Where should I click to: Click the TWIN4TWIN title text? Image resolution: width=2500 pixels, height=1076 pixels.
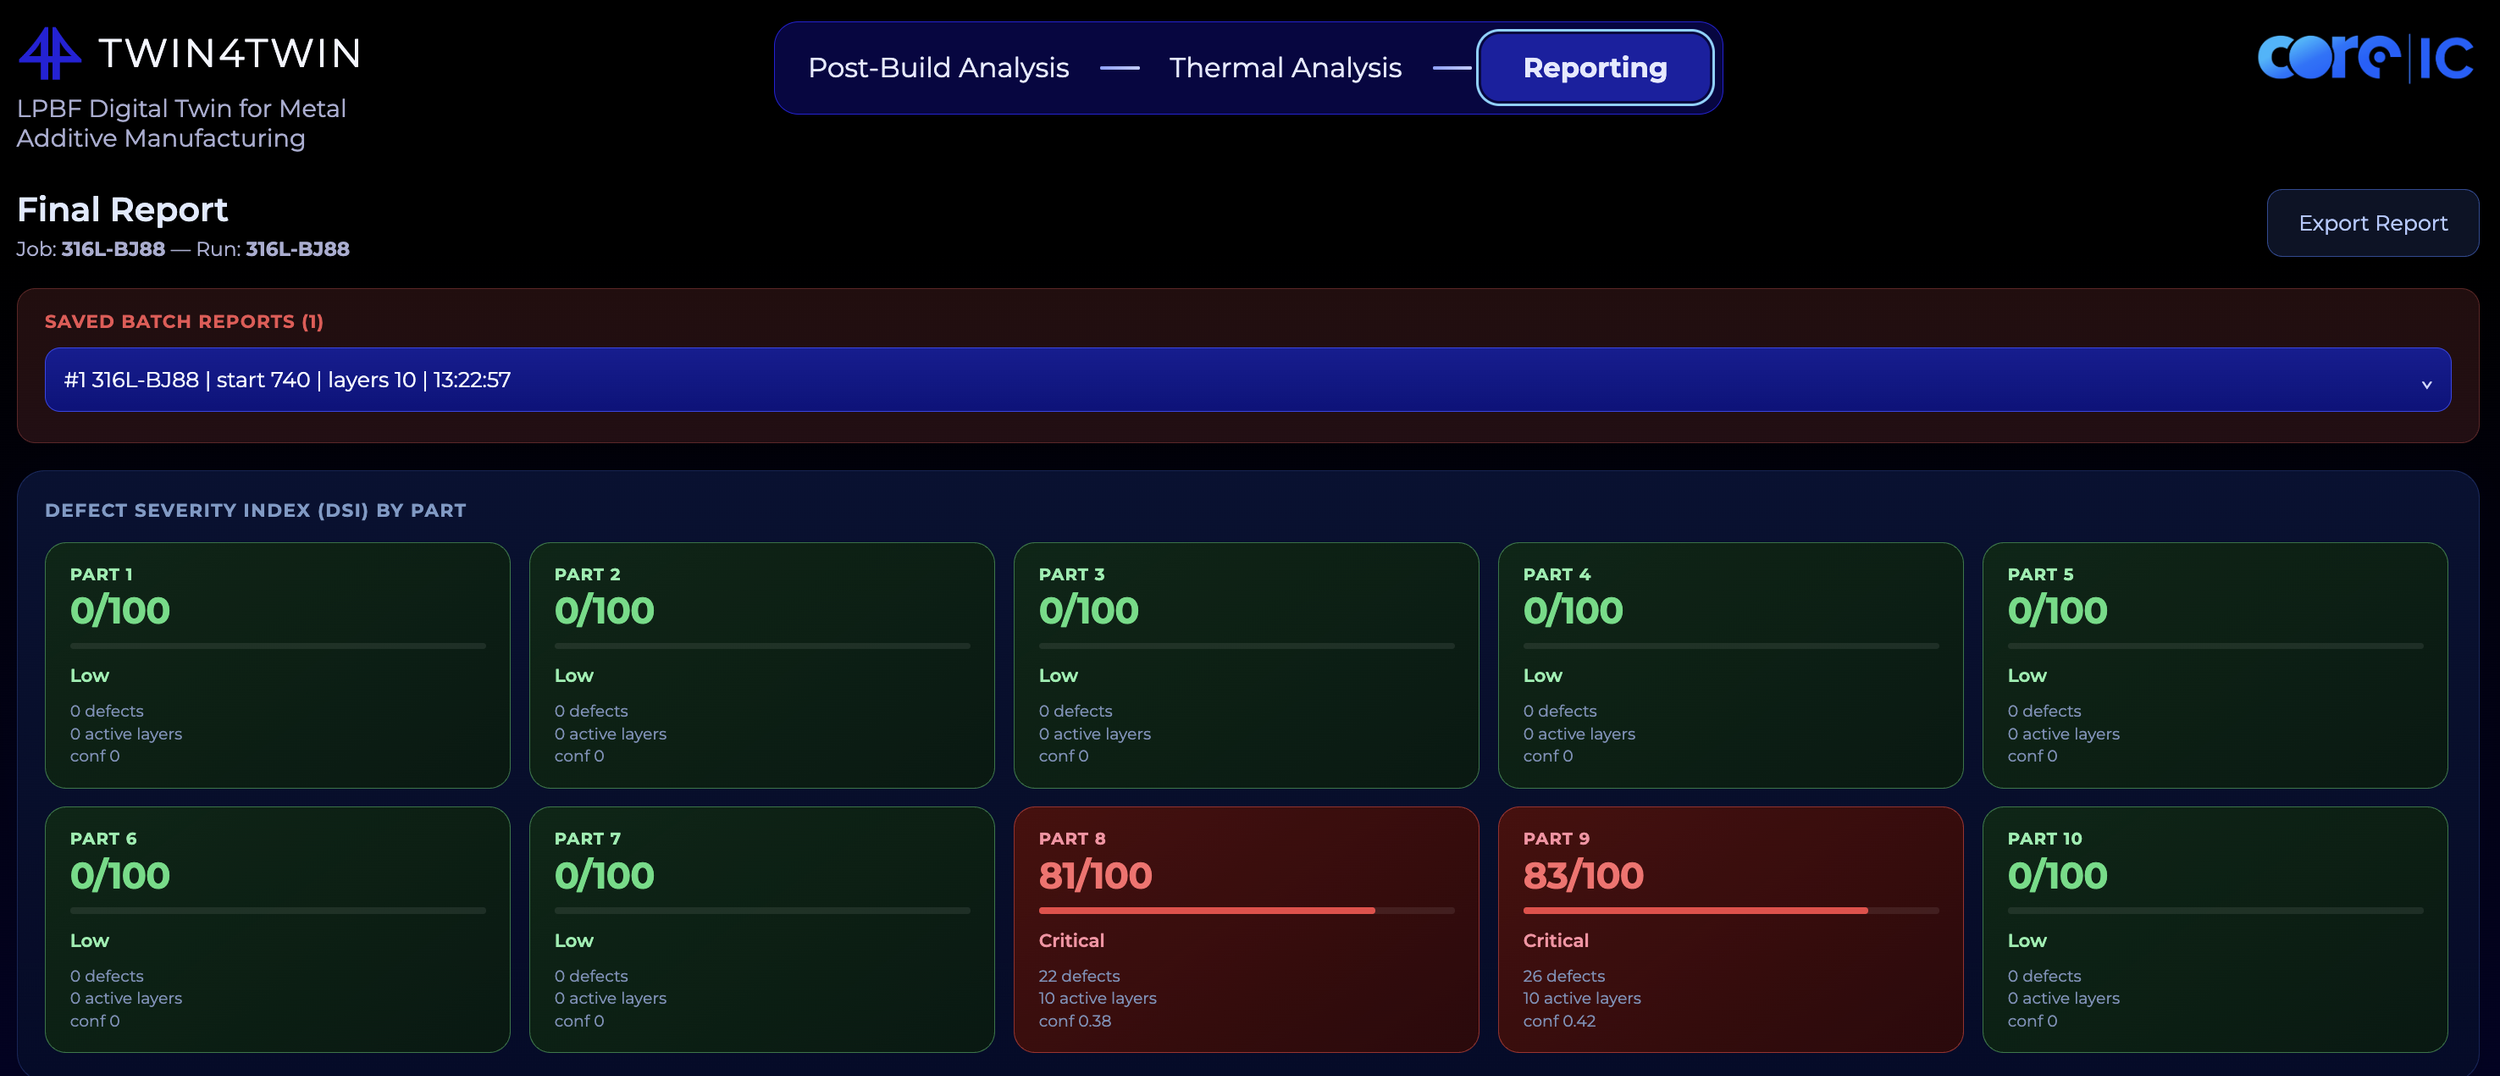click(x=230, y=54)
